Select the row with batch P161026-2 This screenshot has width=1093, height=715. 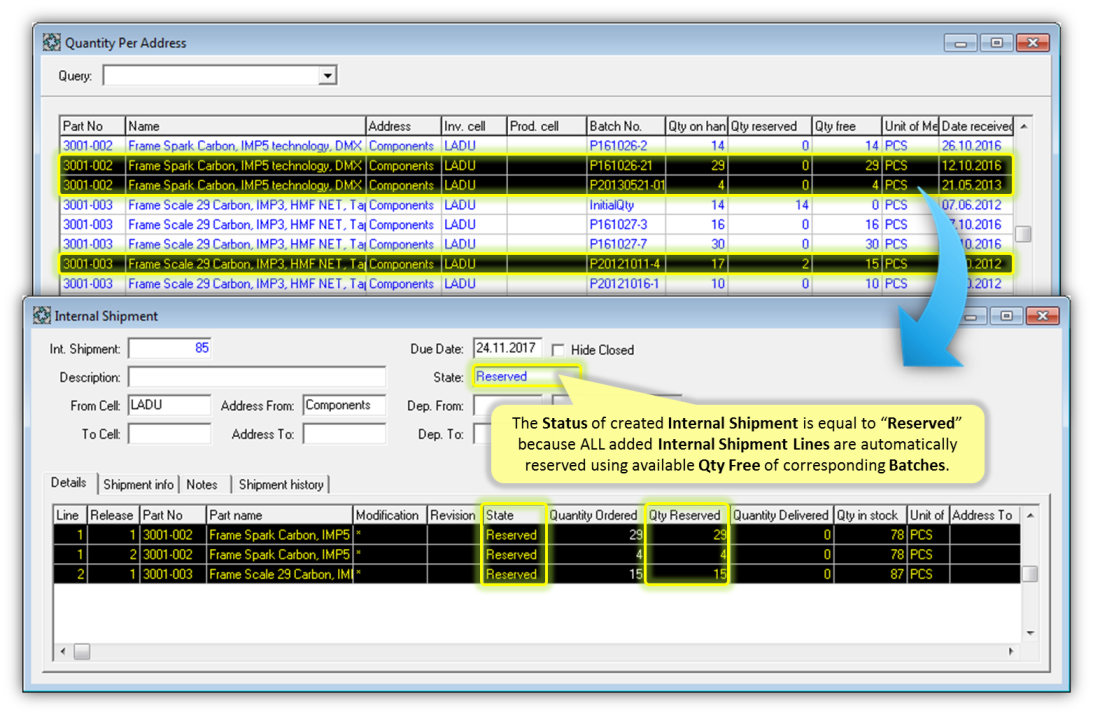(x=535, y=146)
